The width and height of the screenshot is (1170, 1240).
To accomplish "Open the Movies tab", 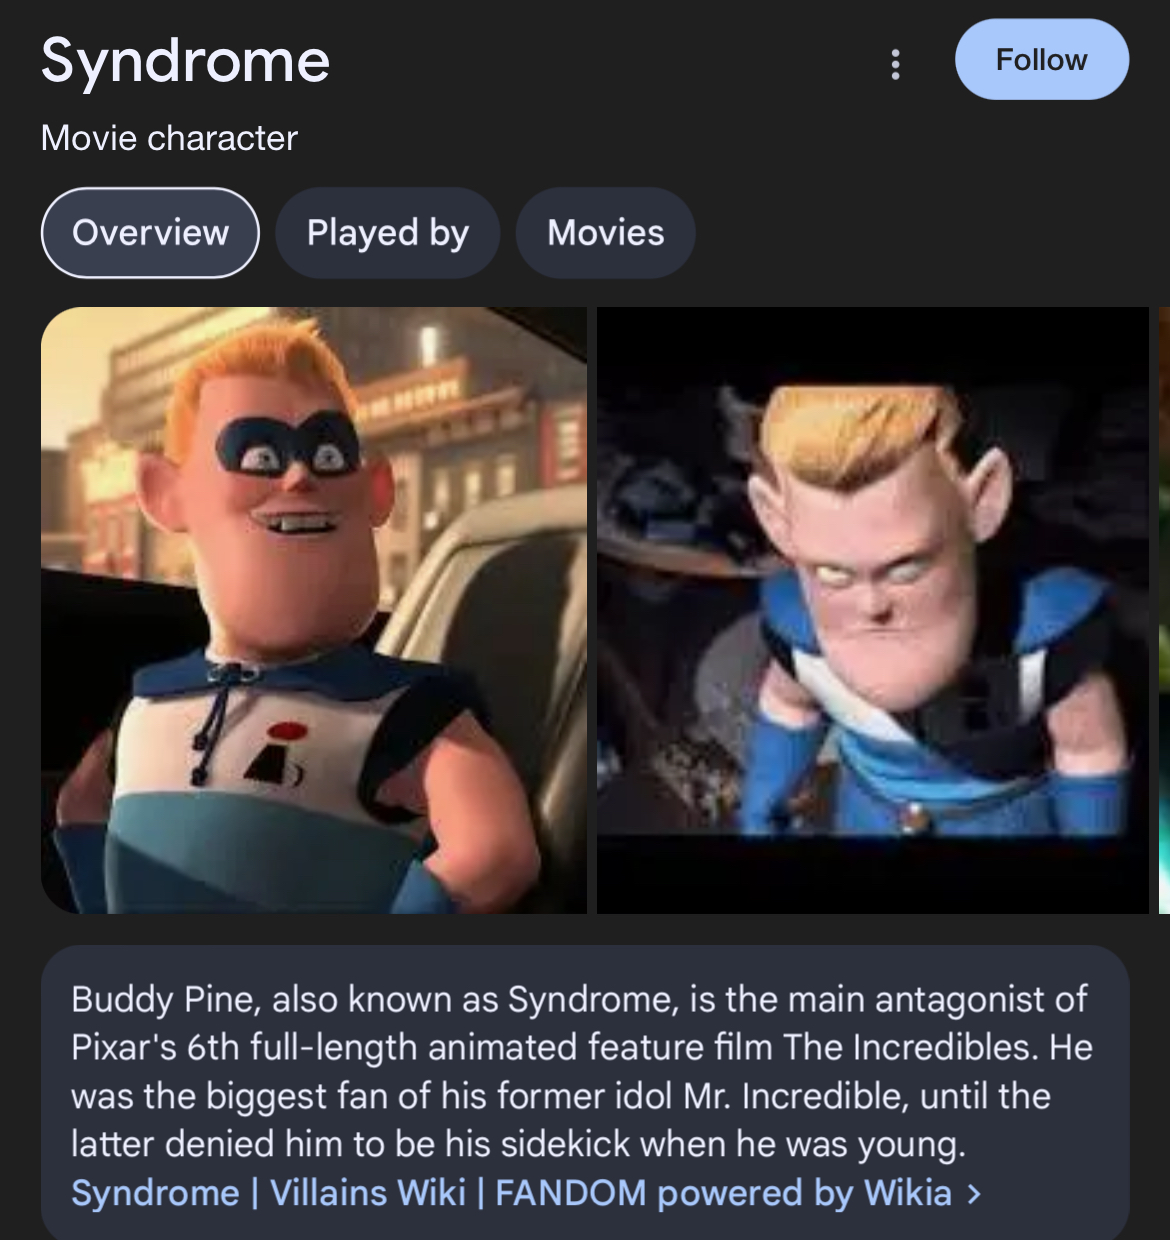I will click(x=605, y=232).
